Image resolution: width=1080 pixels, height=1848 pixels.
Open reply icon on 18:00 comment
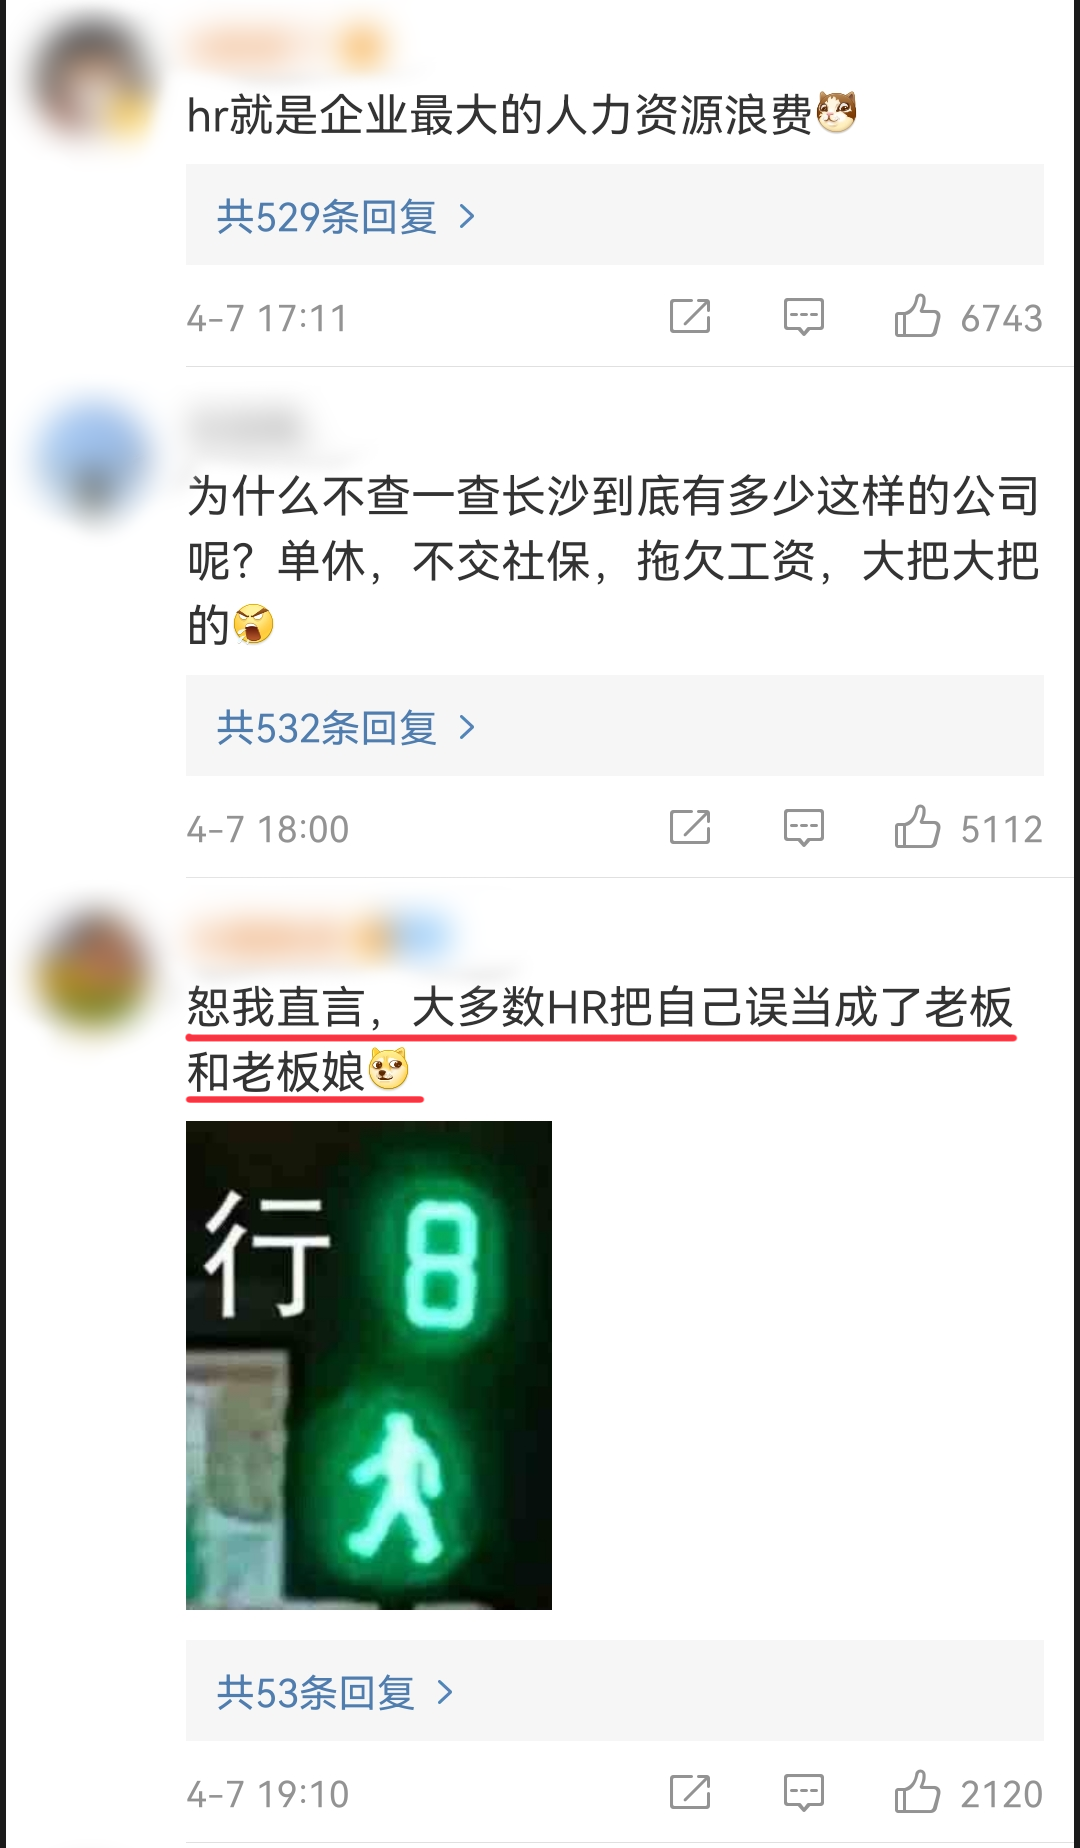click(804, 828)
